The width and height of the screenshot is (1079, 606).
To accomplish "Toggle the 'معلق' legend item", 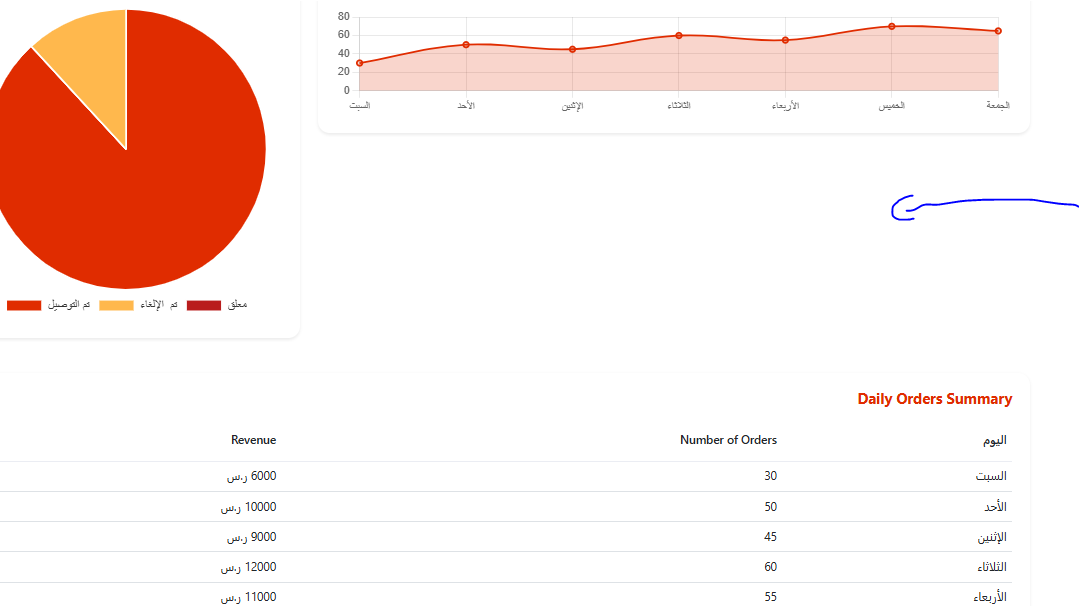I will [x=217, y=304].
